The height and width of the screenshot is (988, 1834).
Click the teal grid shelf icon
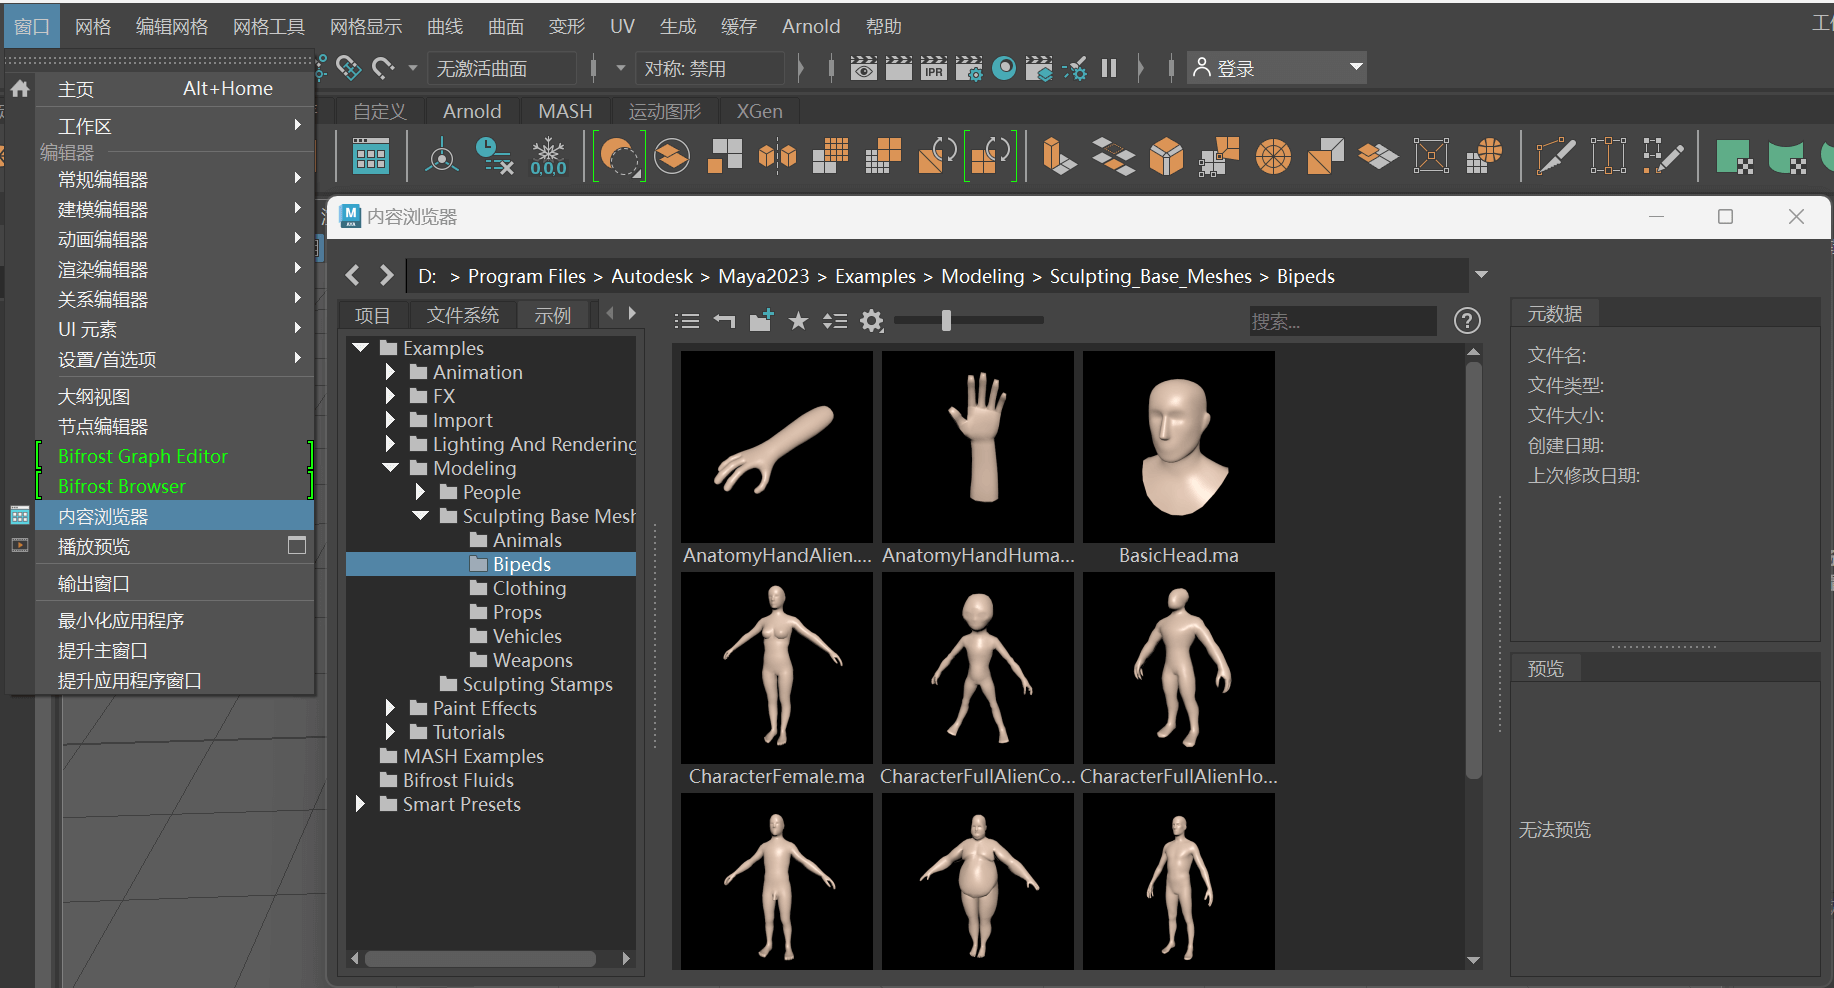(371, 157)
